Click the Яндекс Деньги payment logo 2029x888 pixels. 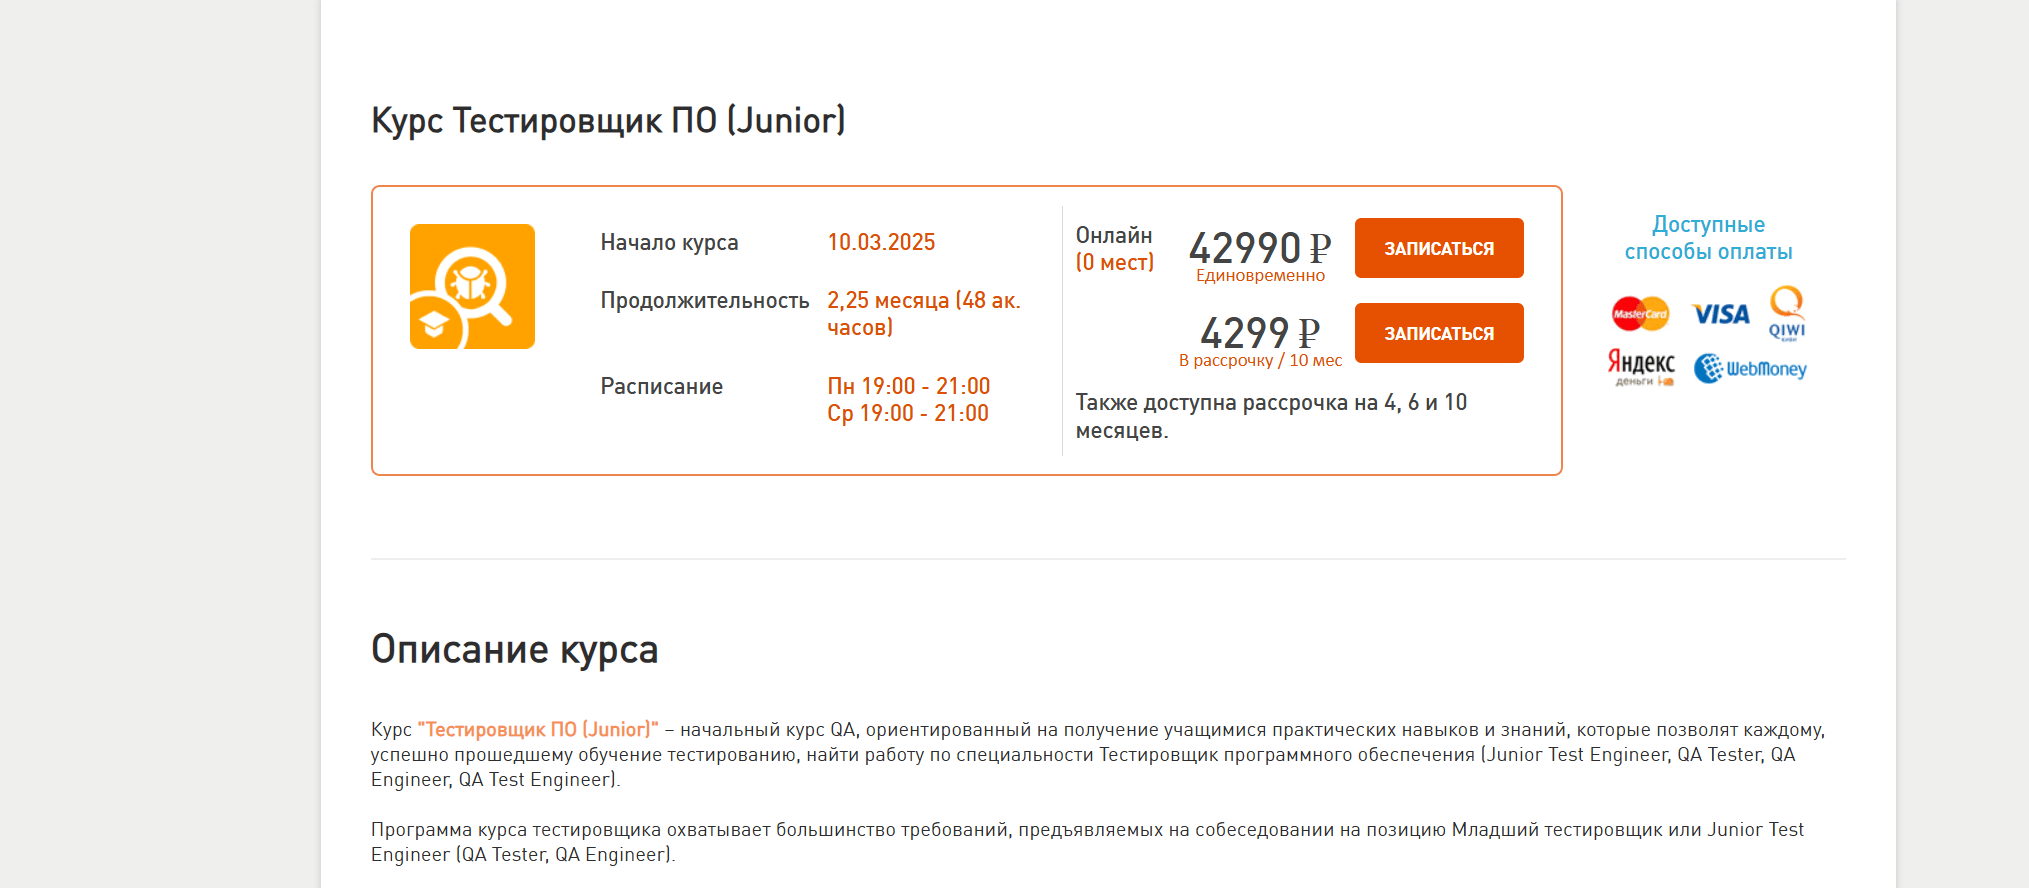(1641, 368)
